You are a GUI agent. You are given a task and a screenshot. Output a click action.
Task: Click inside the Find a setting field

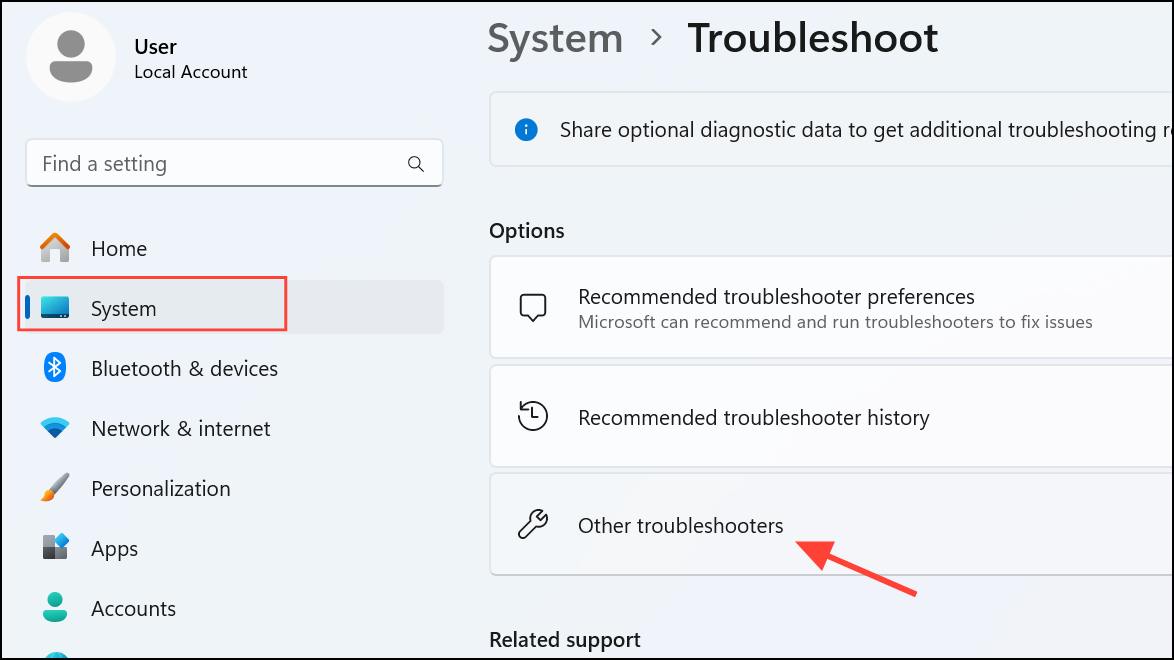click(x=200, y=163)
